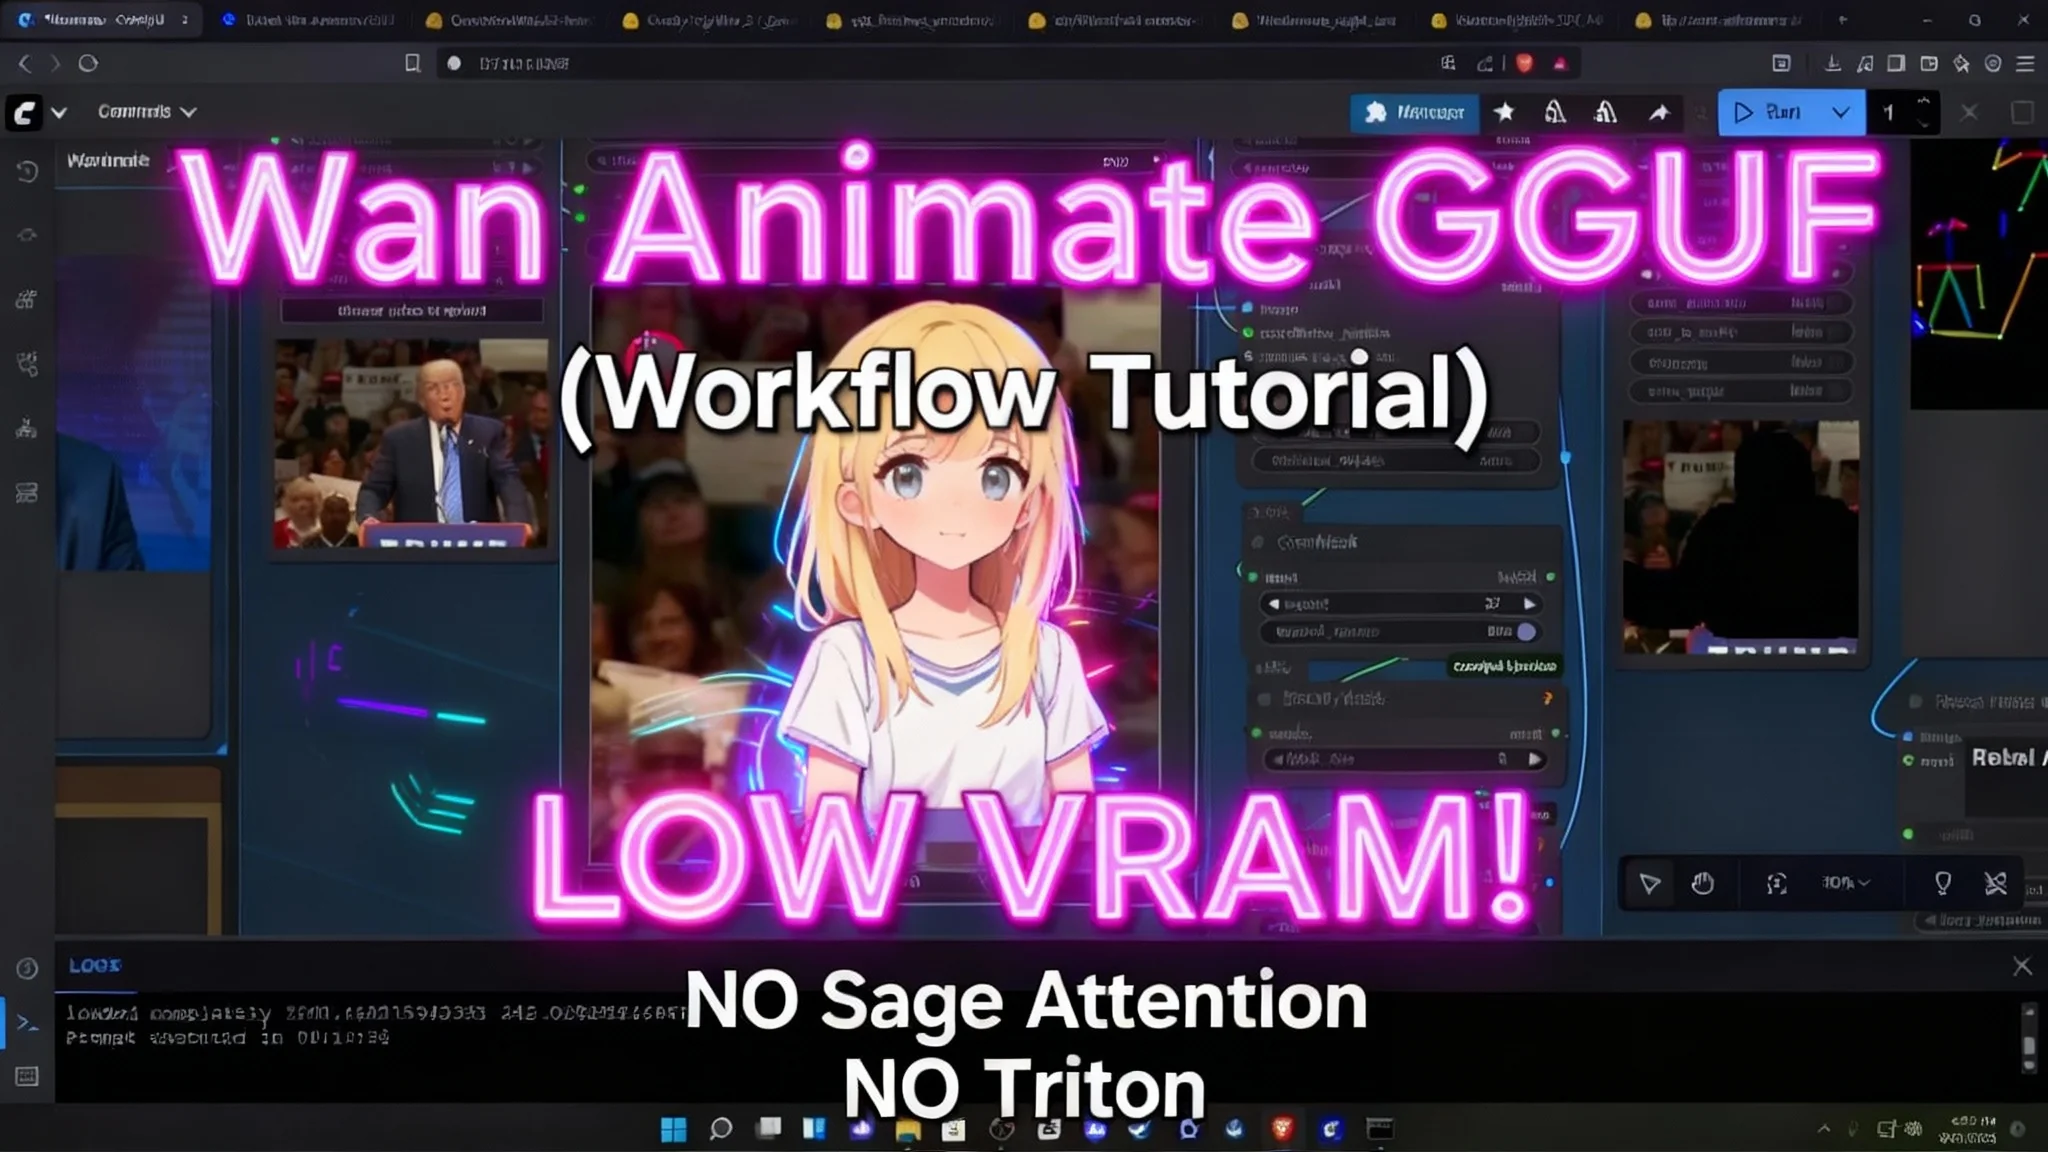The height and width of the screenshot is (1152, 2048).
Task: Expand the system tray hidden icons chevron
Action: (x=1824, y=1129)
